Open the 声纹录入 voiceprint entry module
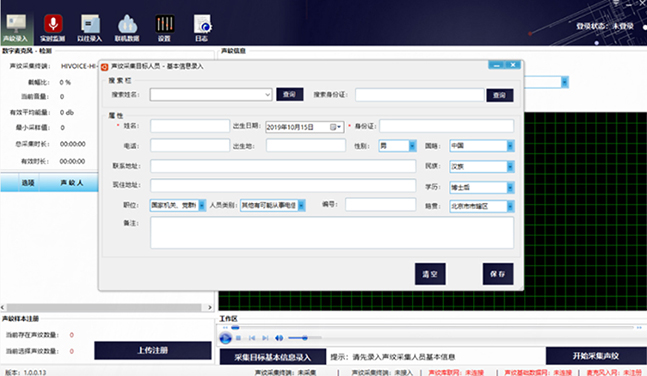 click(x=16, y=28)
